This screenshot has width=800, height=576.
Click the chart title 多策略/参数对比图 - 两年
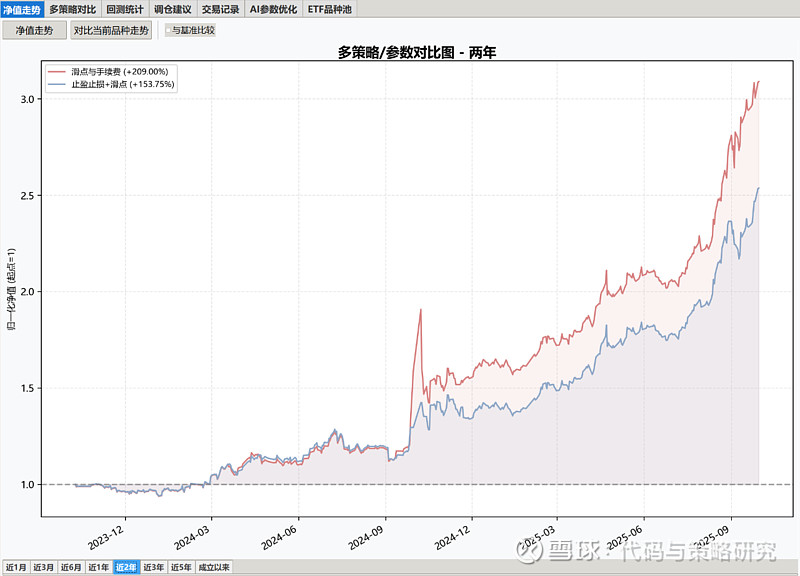coord(416,52)
